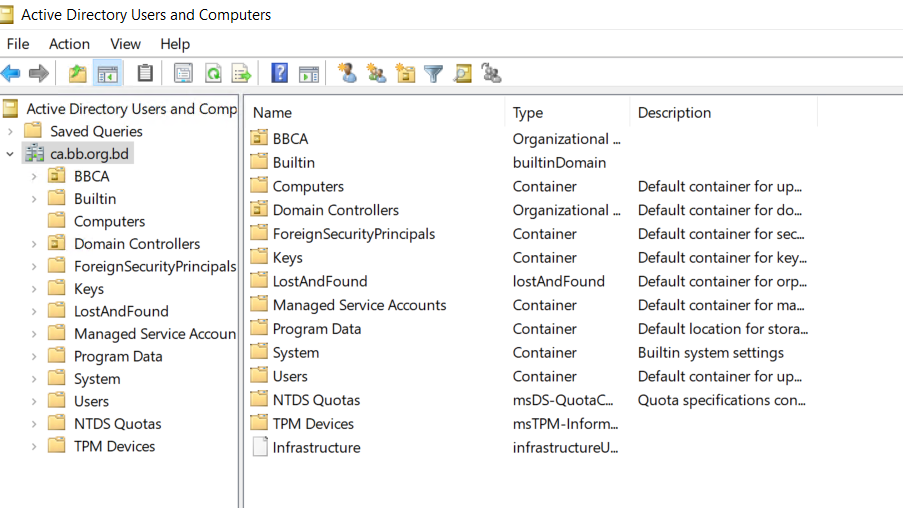Screen dimensions: 903x508
Task: Click the Builtin folder icon in list pane
Action: 259,162
